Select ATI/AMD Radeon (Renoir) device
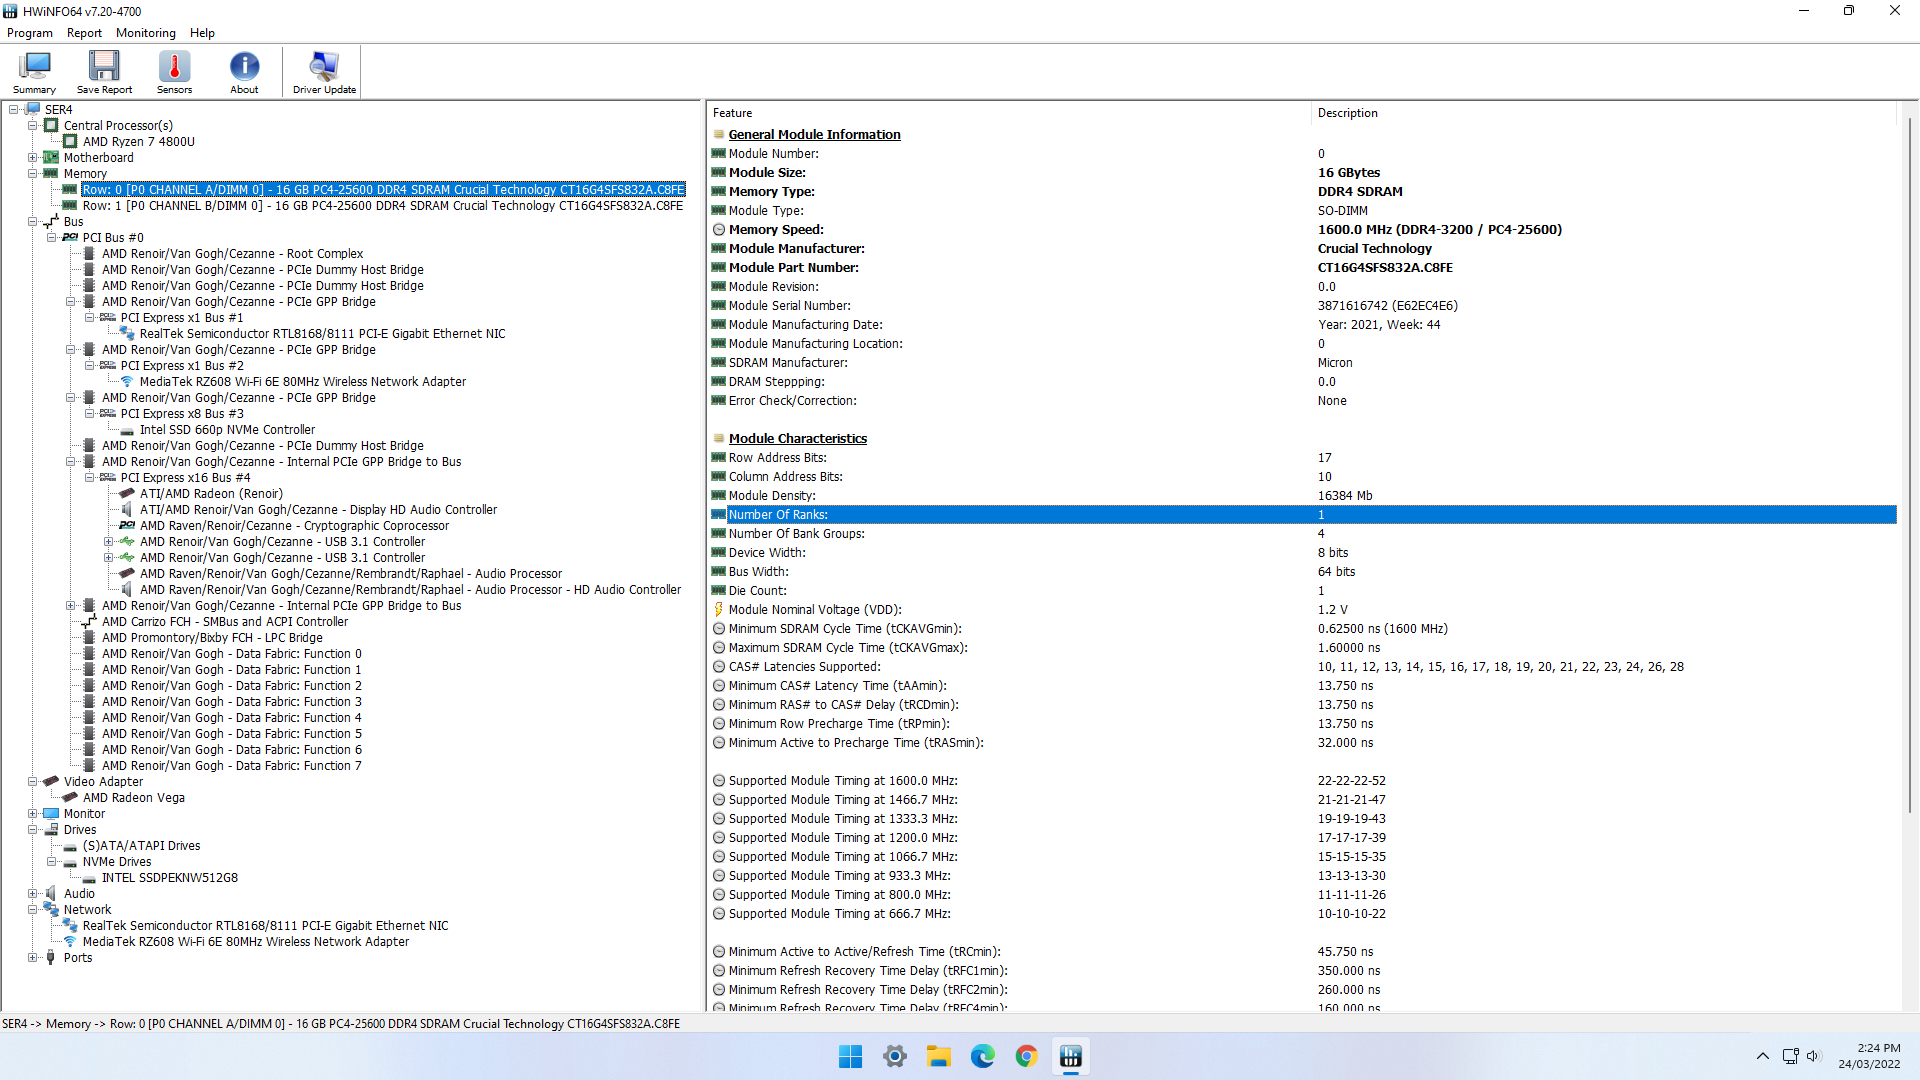1920x1080 pixels. click(x=211, y=494)
